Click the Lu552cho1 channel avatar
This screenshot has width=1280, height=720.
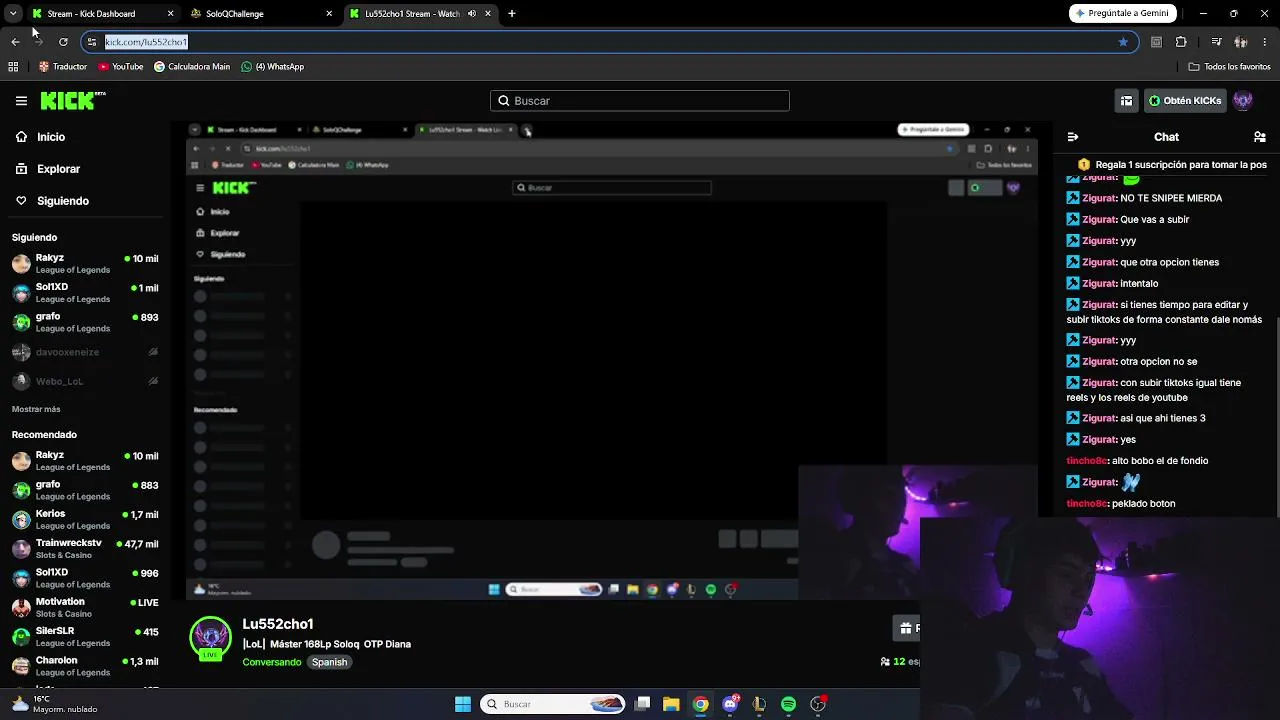click(210, 638)
